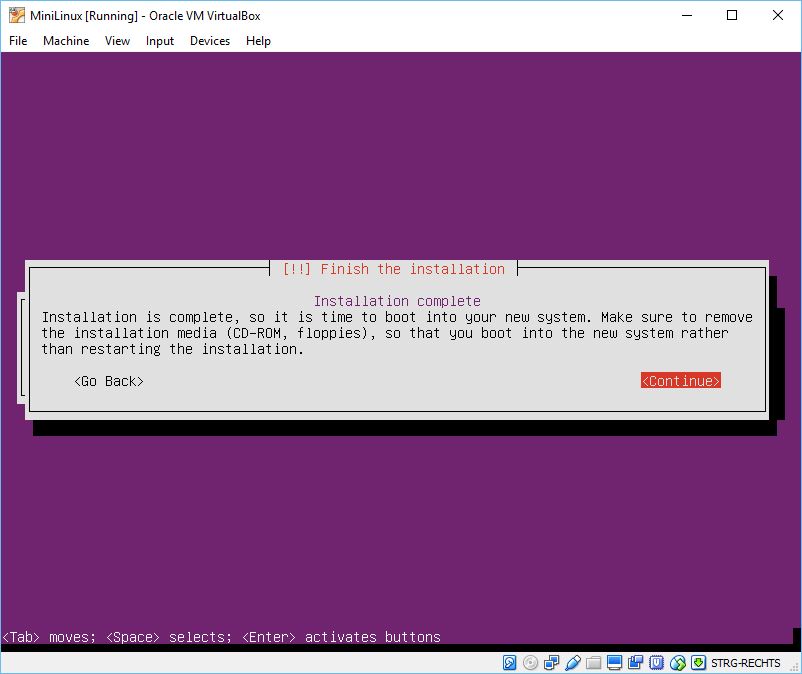Open the Input menu
802x674 pixels.
(x=159, y=41)
